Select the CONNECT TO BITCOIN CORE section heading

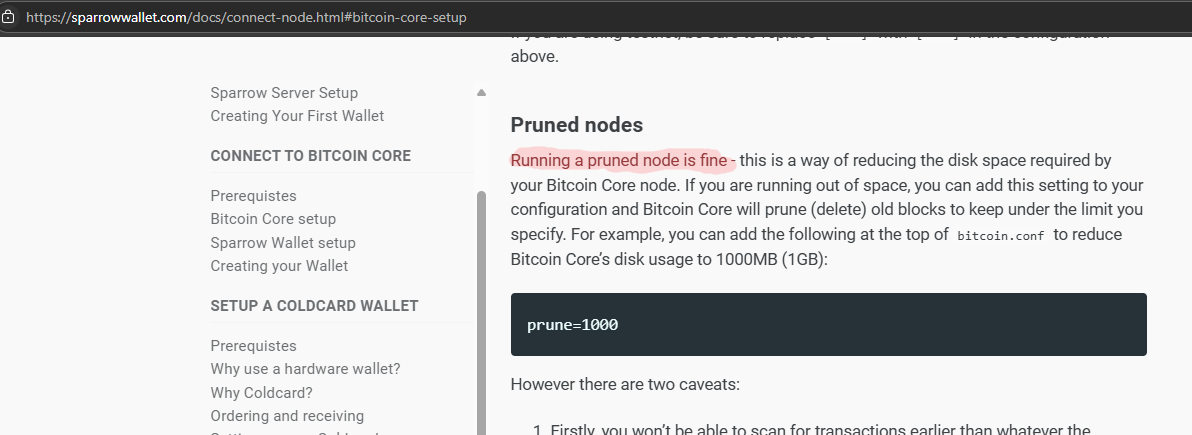(x=310, y=156)
